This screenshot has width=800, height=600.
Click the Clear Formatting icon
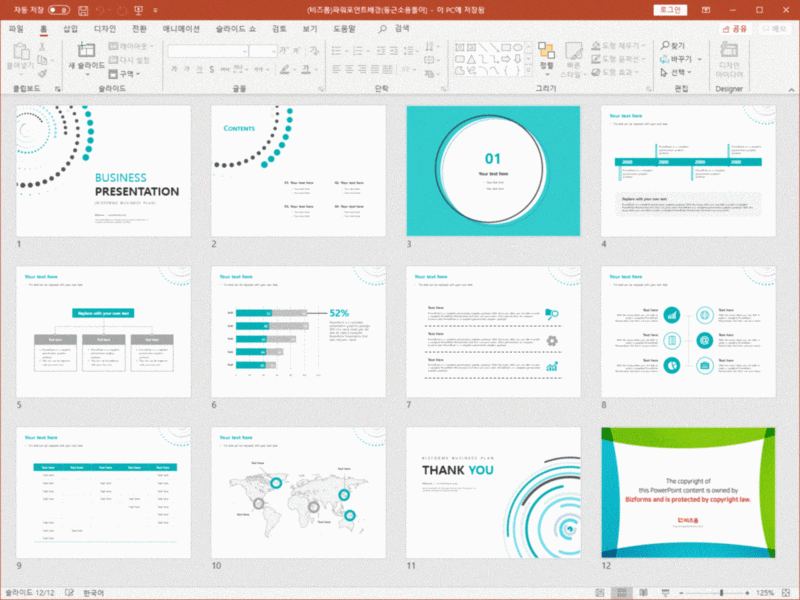[314, 50]
